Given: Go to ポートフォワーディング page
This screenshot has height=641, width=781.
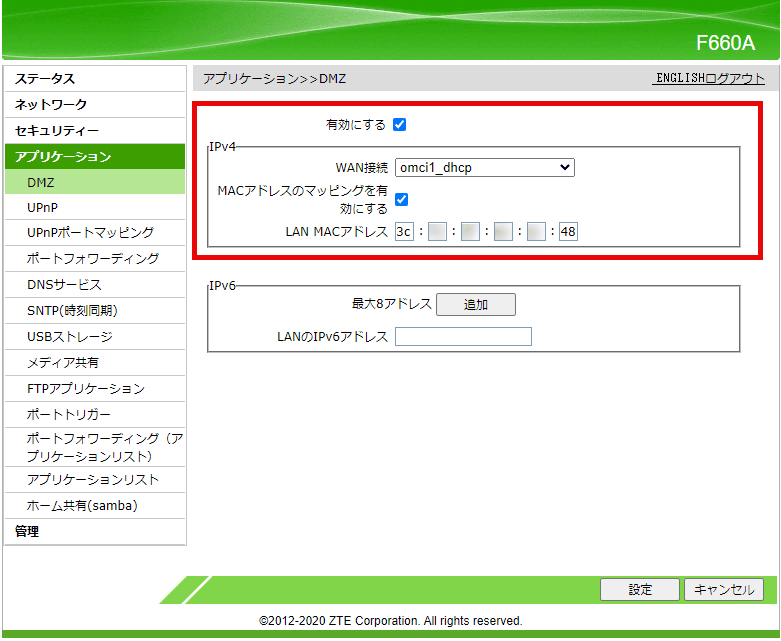Looking at the screenshot, I should pos(93,259).
